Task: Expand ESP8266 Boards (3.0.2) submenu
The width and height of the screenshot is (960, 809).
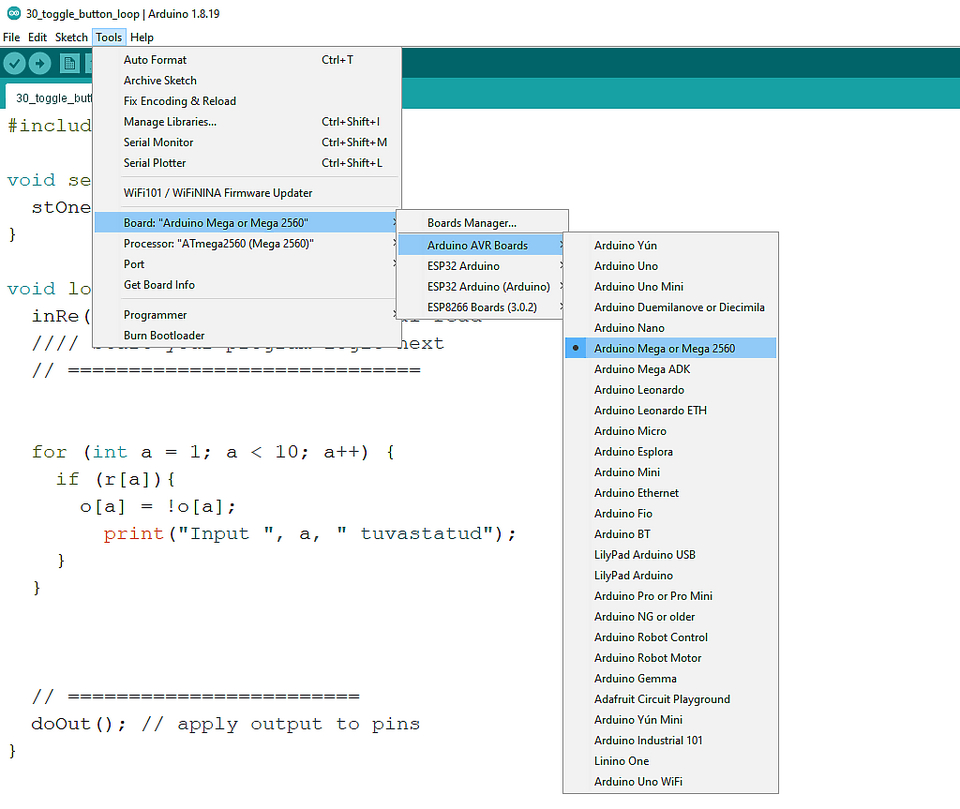Action: tap(480, 307)
